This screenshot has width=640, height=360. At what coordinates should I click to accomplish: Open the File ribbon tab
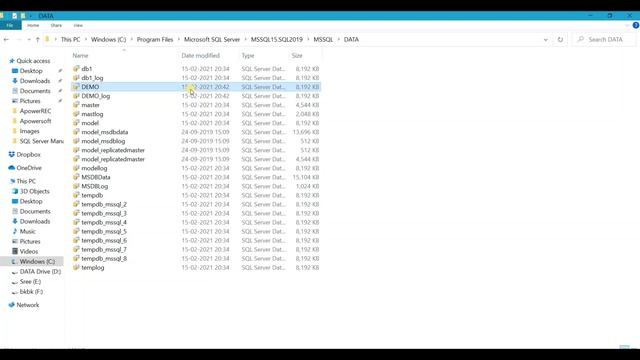tap(10, 25)
